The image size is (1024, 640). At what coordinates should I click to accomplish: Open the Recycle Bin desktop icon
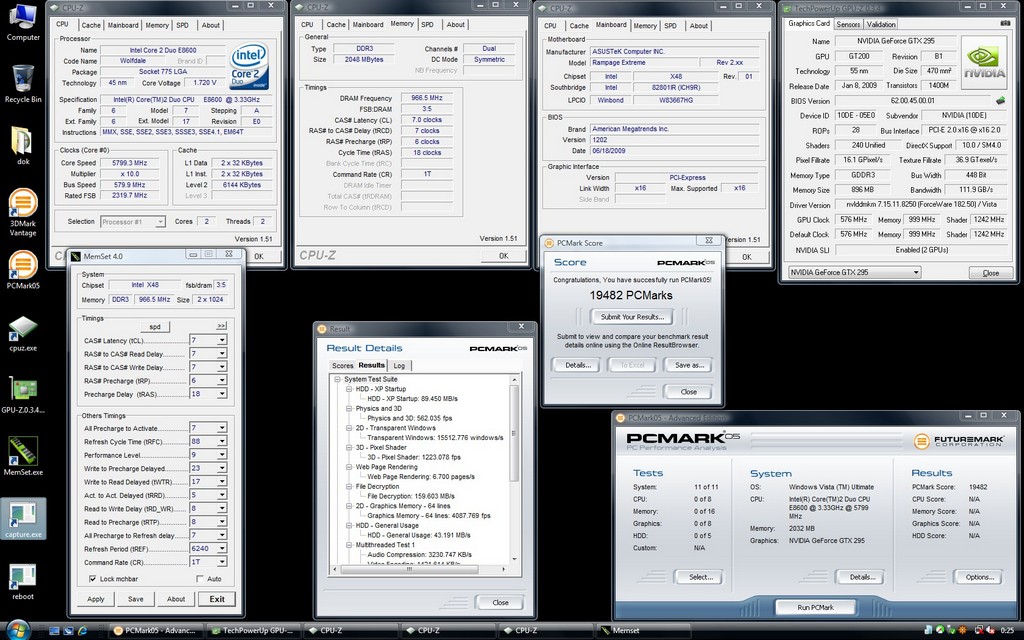click(x=23, y=84)
